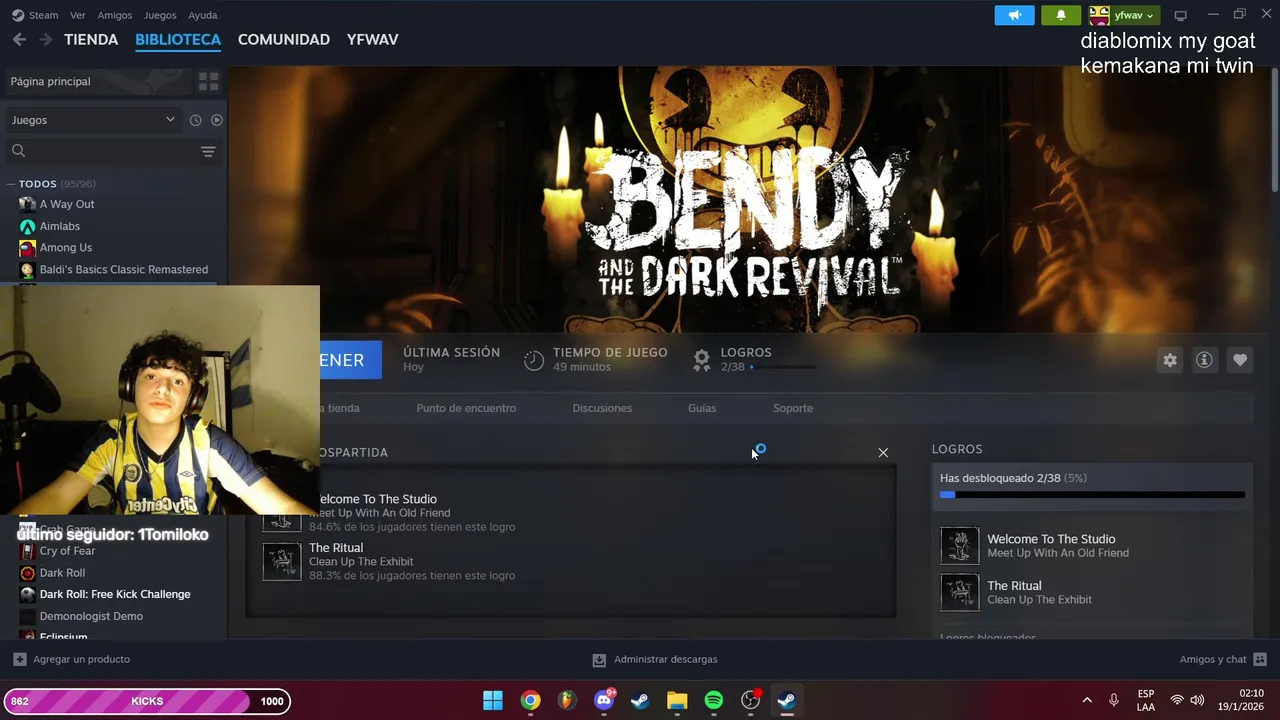This screenshot has width=1280, height=720.
Task: Open the Big Picture mode monitor icon
Action: (x=1180, y=15)
